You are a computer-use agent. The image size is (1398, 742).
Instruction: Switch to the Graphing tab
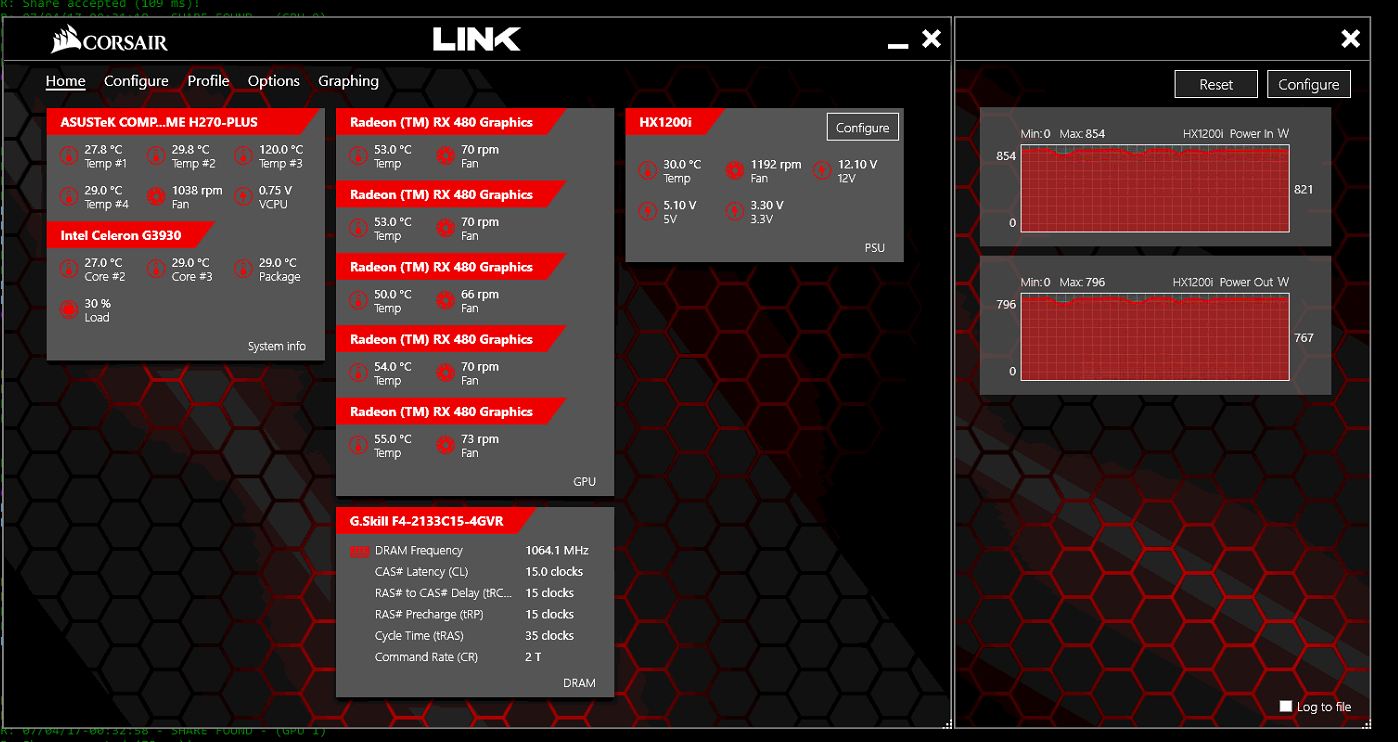(x=348, y=81)
